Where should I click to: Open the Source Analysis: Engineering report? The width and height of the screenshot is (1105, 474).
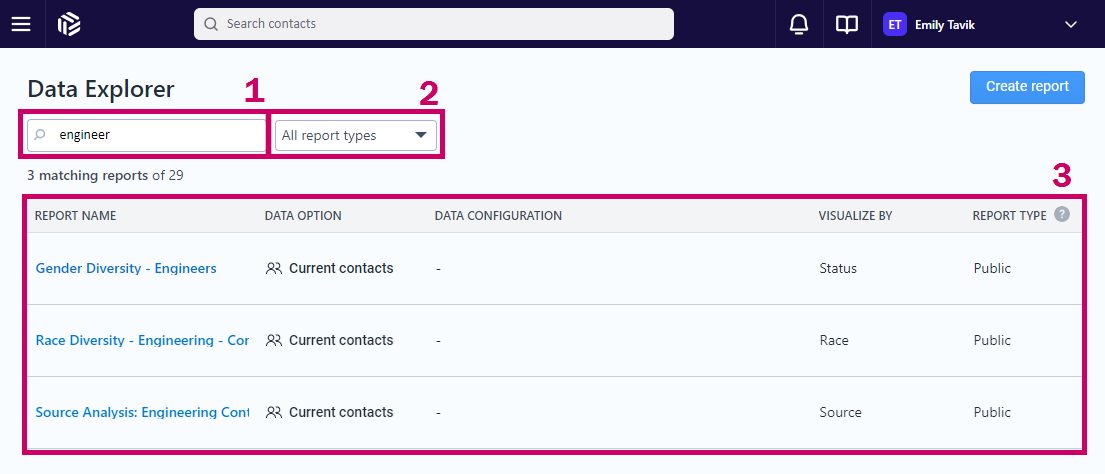[142, 412]
